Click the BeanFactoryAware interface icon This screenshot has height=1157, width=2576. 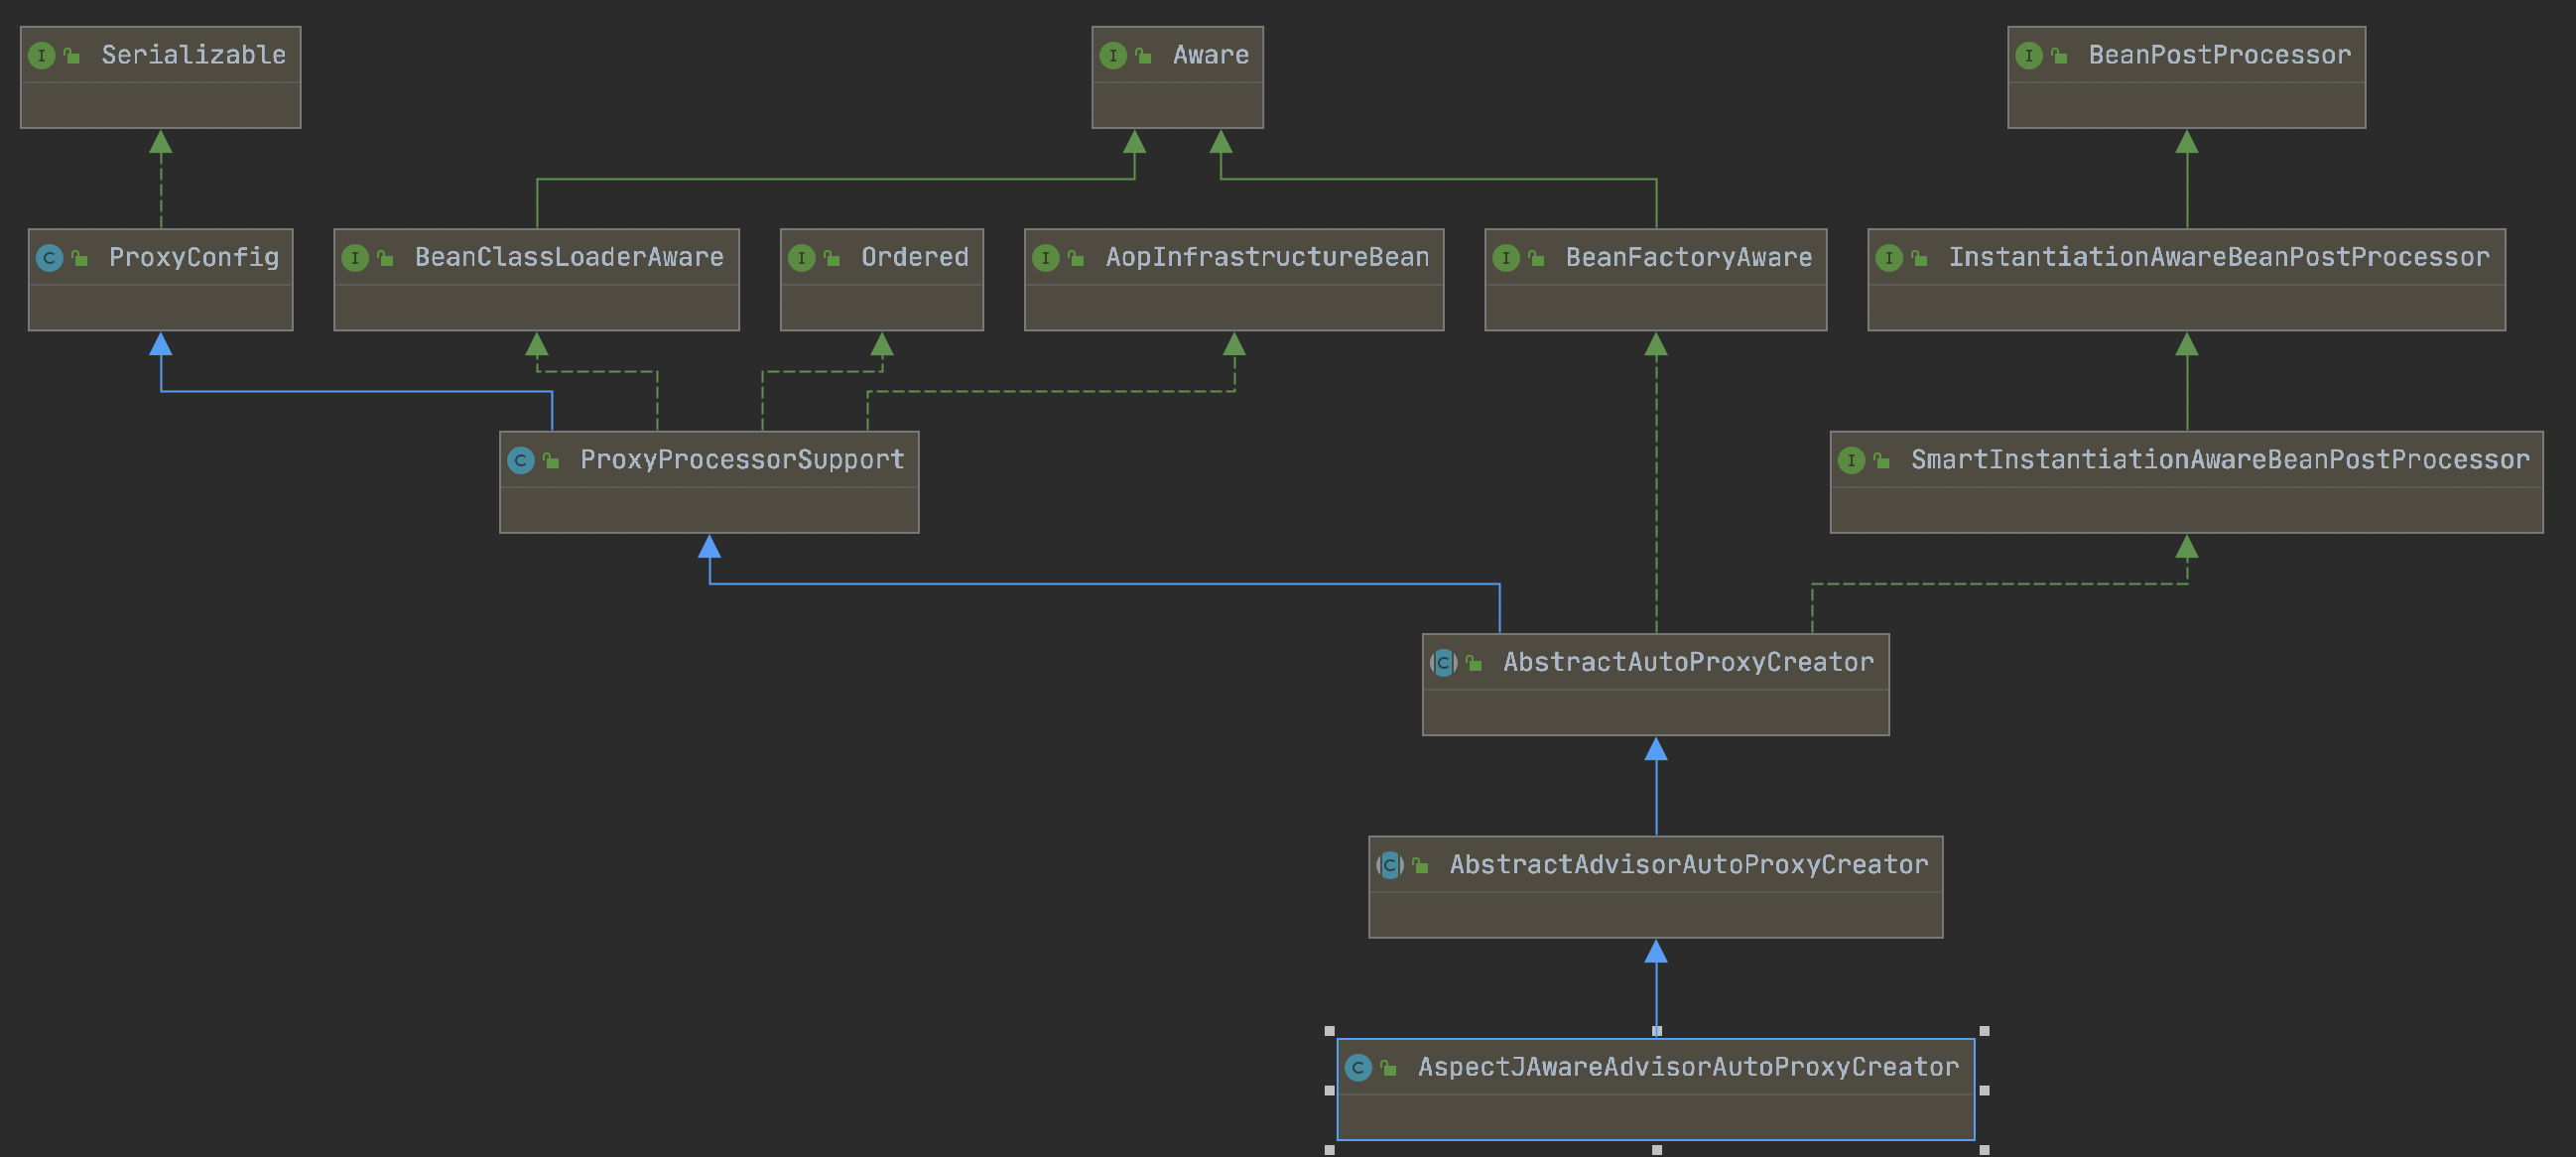point(1506,258)
